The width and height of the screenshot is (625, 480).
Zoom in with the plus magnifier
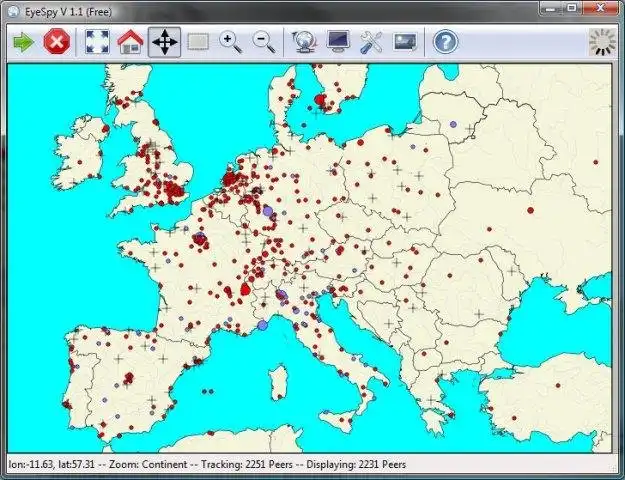[x=231, y=42]
